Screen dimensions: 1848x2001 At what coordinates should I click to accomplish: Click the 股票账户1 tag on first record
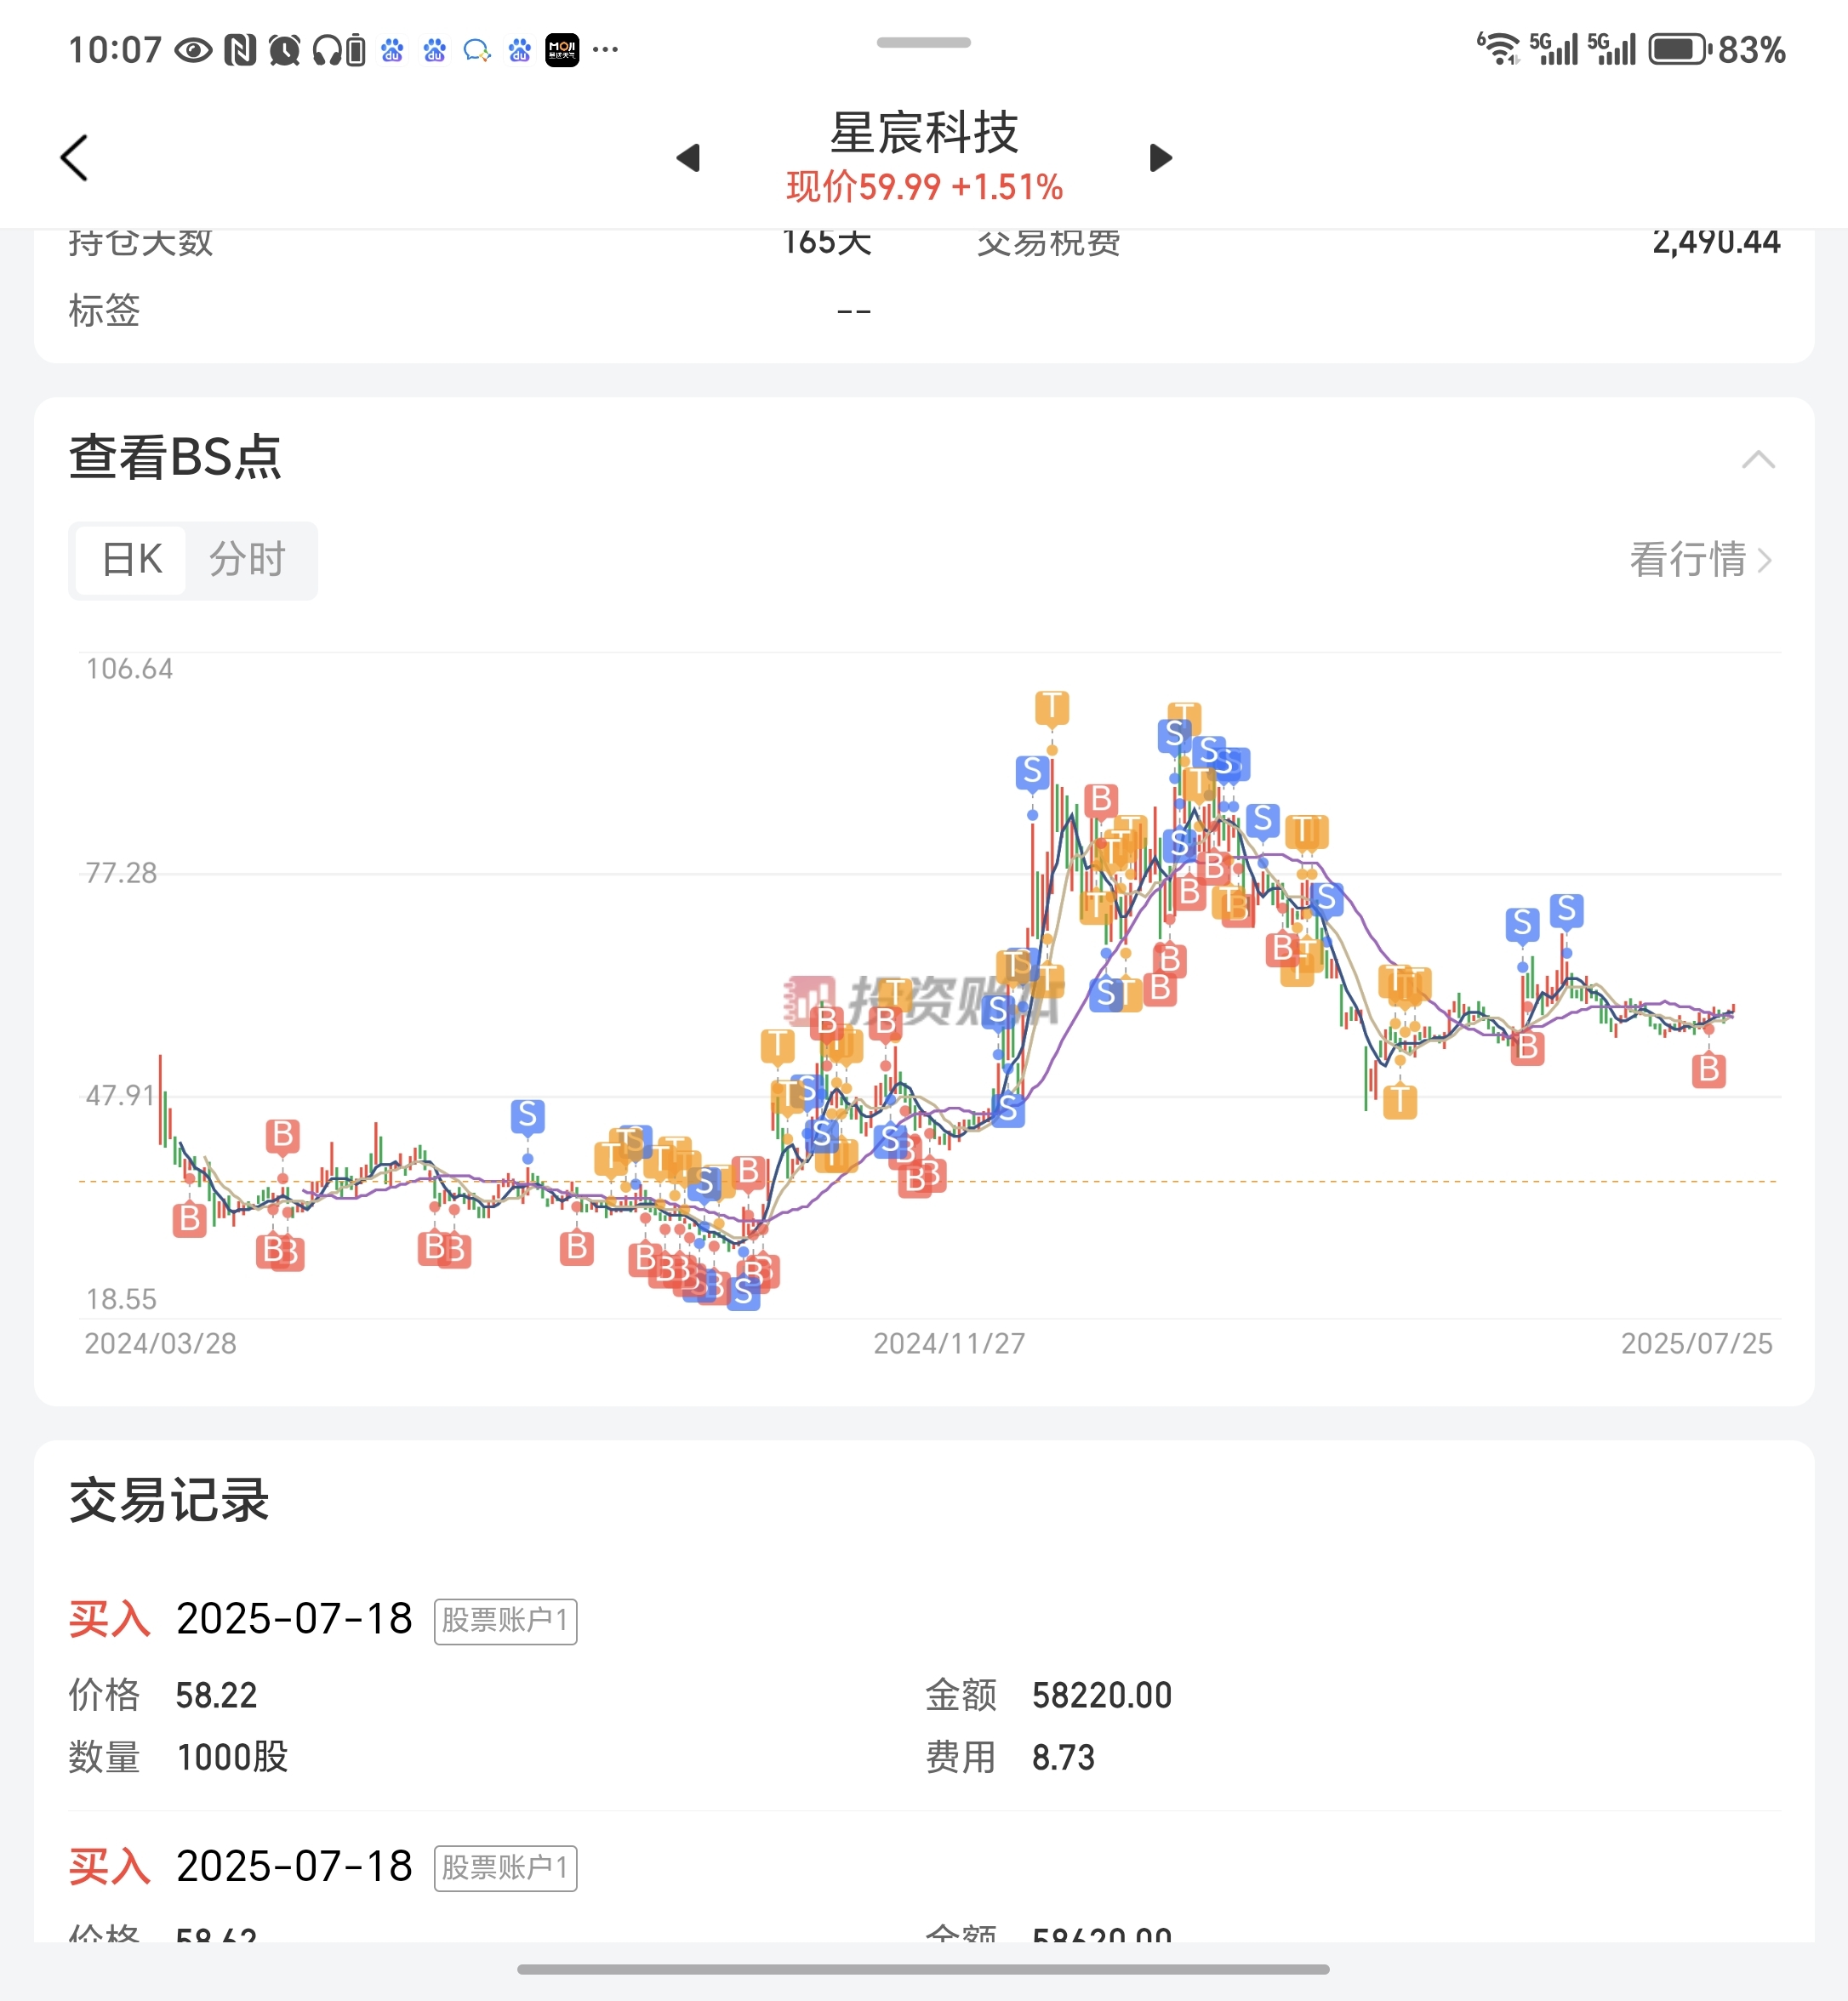[x=505, y=1620]
